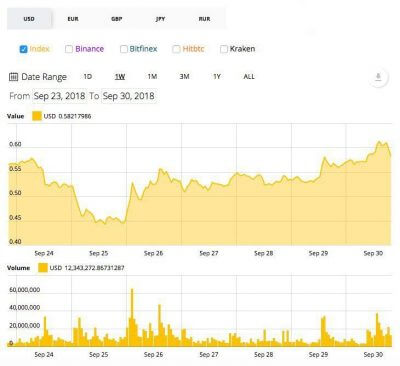Screen dimensions: 400x366
Task: Check the Hitbtc exchange box
Action: point(176,49)
